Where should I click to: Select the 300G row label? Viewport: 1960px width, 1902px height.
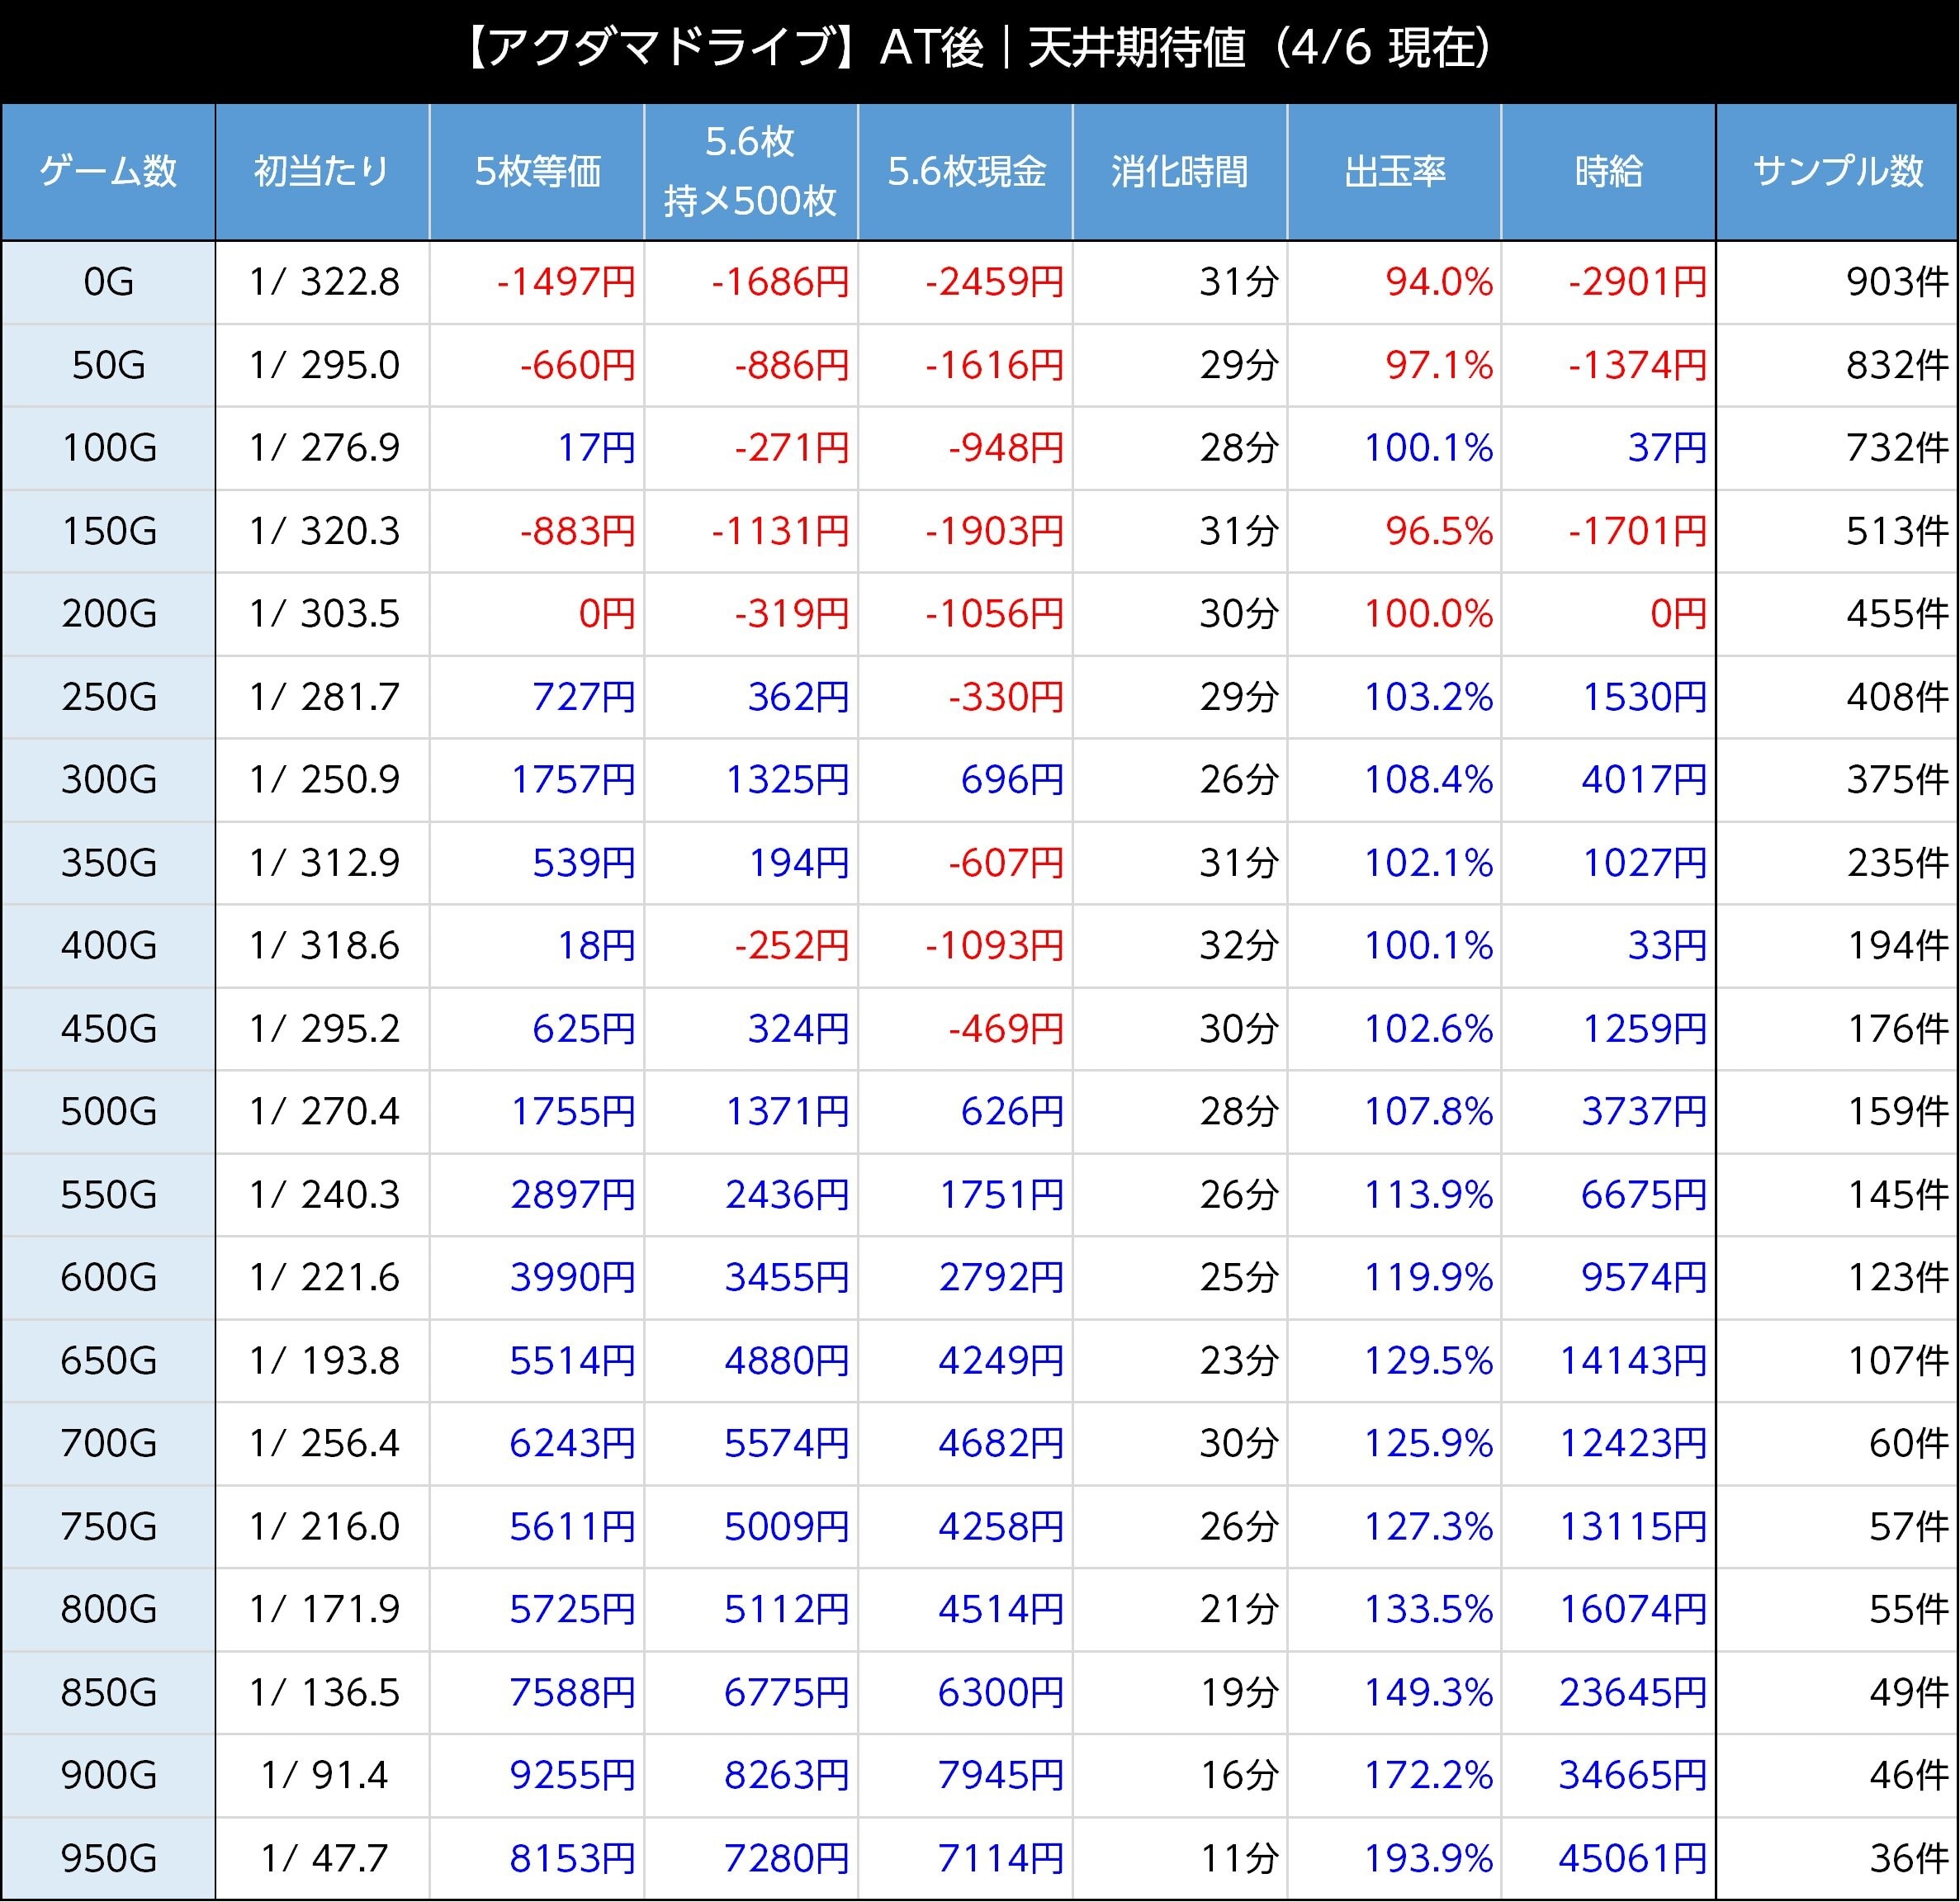(108, 779)
